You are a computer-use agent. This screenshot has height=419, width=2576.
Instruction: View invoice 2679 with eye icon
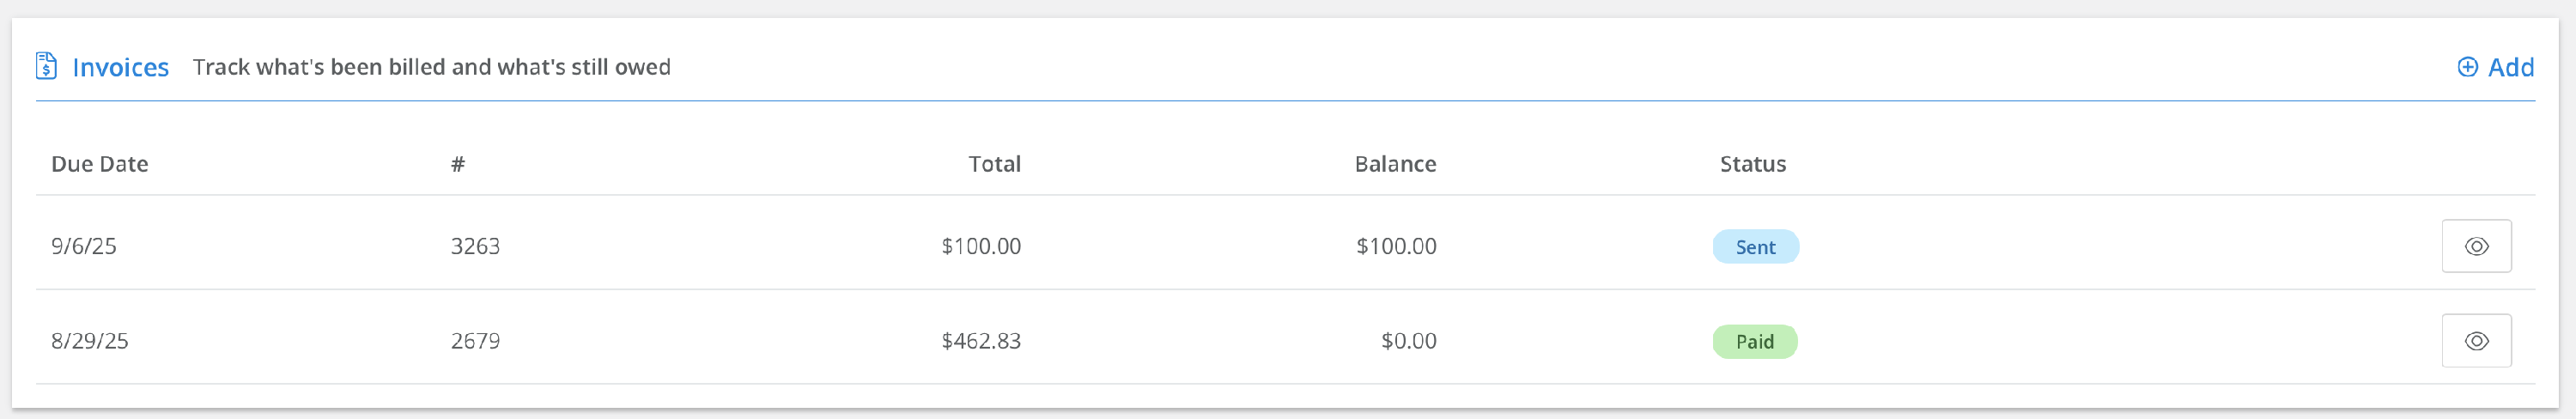click(2476, 341)
